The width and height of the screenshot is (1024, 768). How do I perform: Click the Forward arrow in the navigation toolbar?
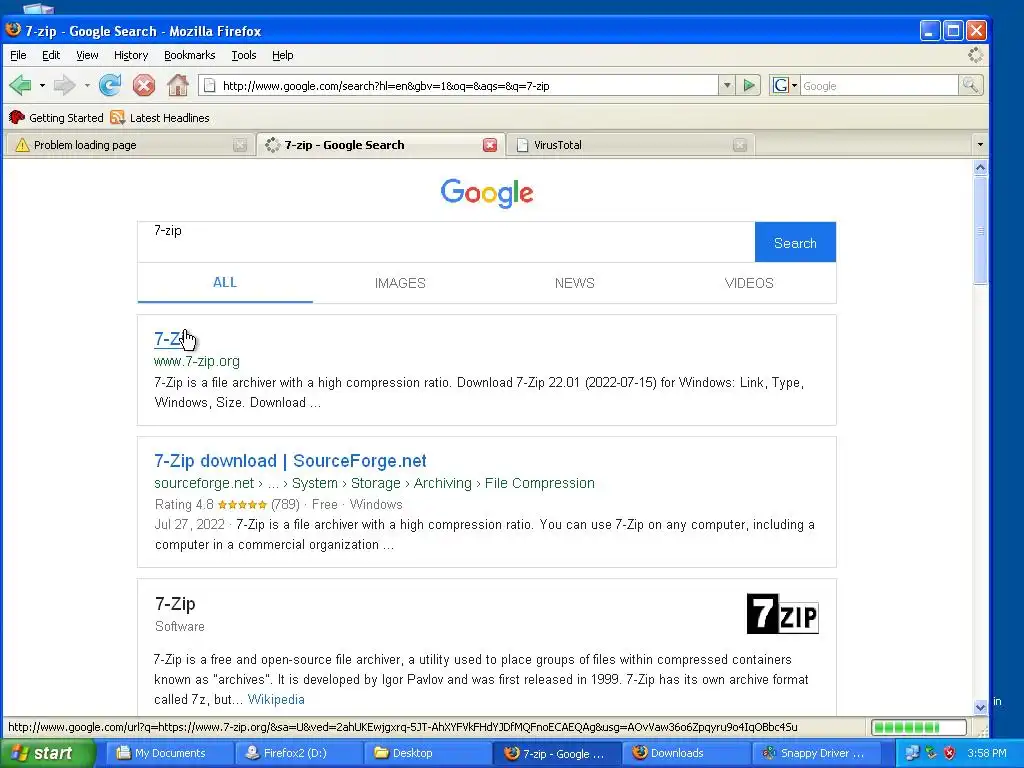tap(64, 85)
